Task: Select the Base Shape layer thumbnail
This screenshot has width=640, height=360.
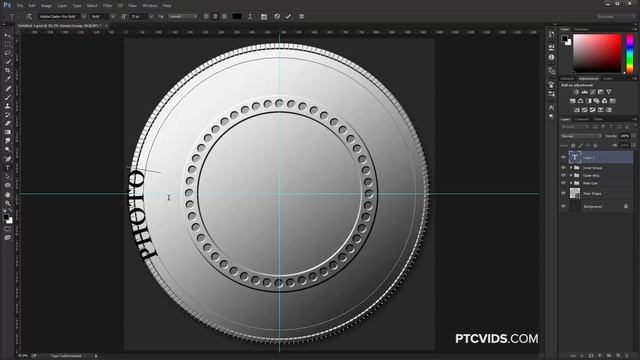Action: (x=575, y=193)
